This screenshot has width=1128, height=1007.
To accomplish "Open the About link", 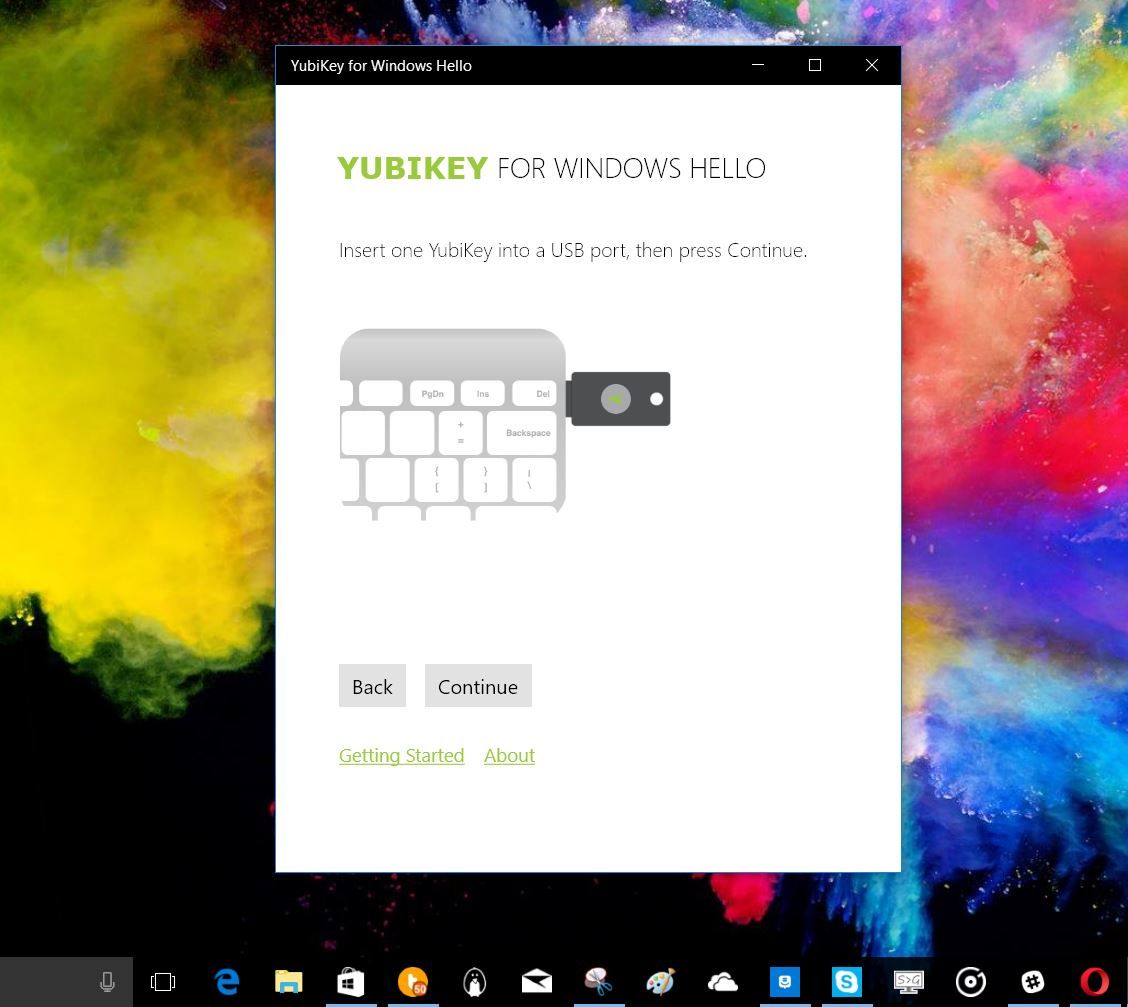I will pos(509,755).
